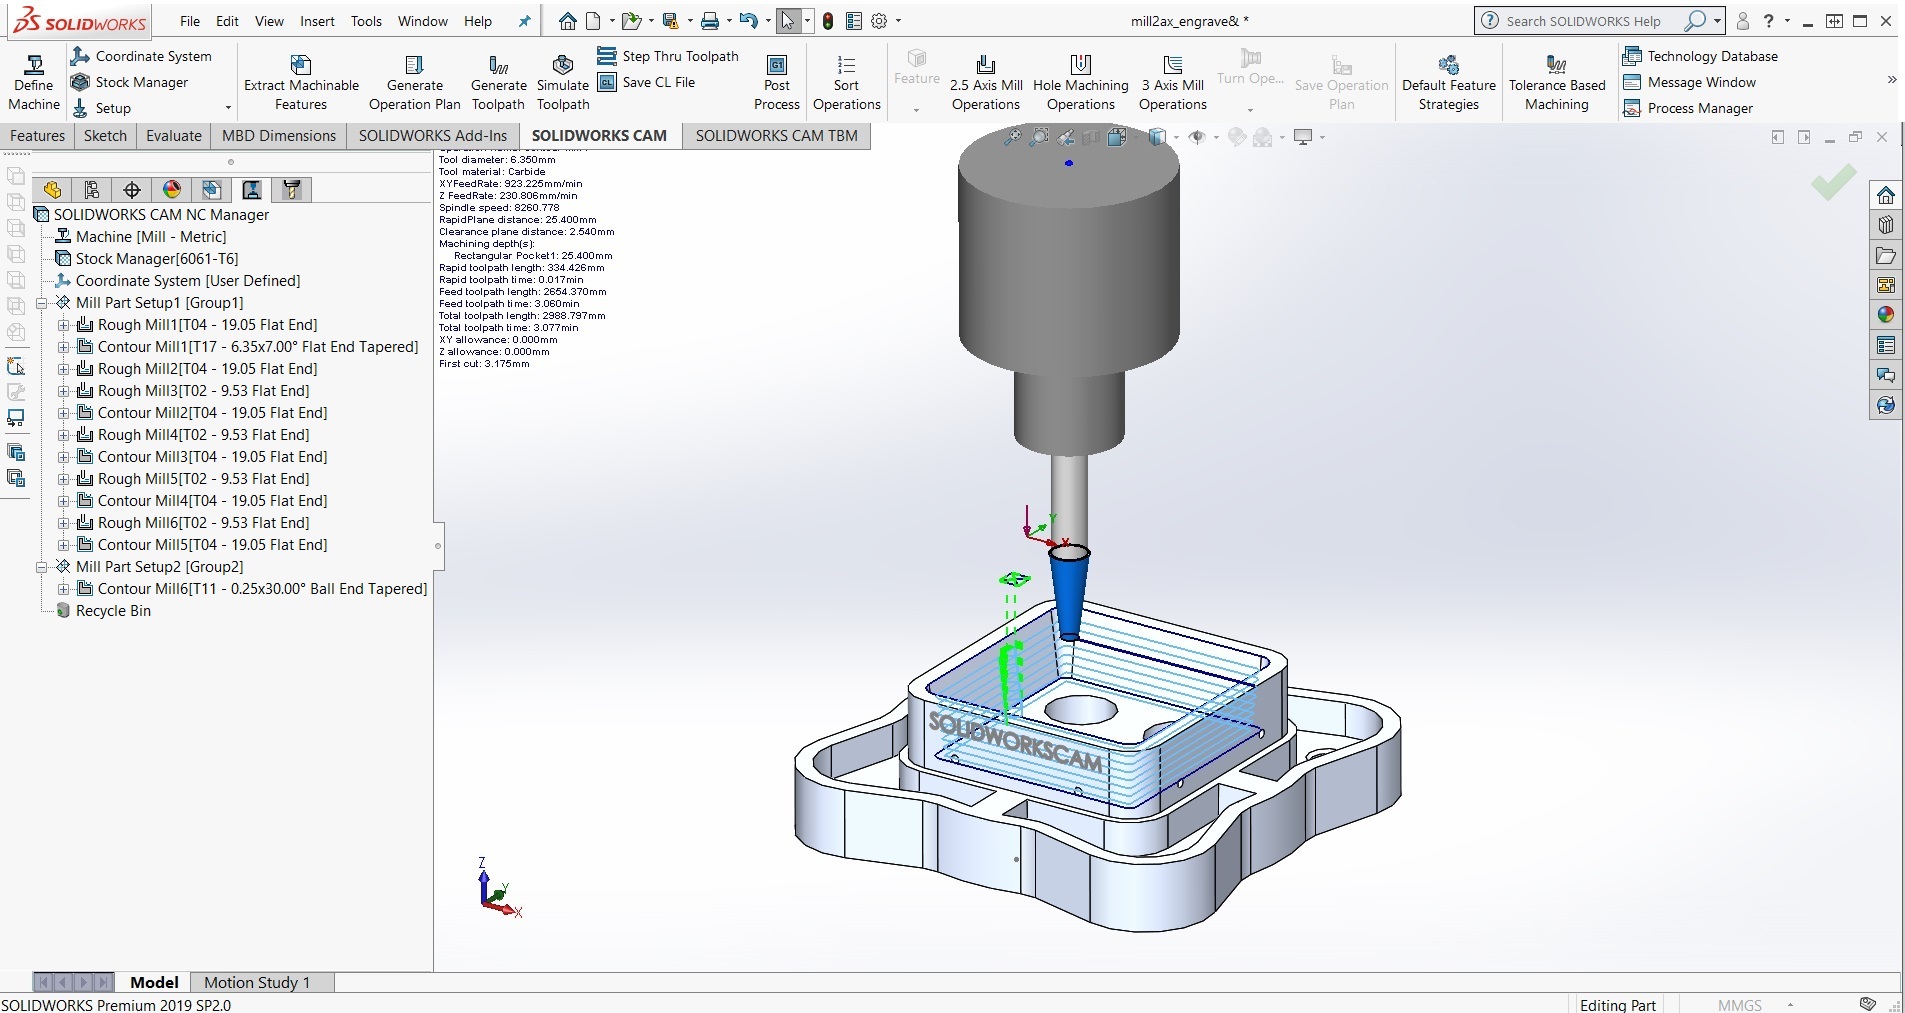This screenshot has height=1013, width=1905.
Task: Open 3 Axis Mill Operations
Action: (1173, 82)
